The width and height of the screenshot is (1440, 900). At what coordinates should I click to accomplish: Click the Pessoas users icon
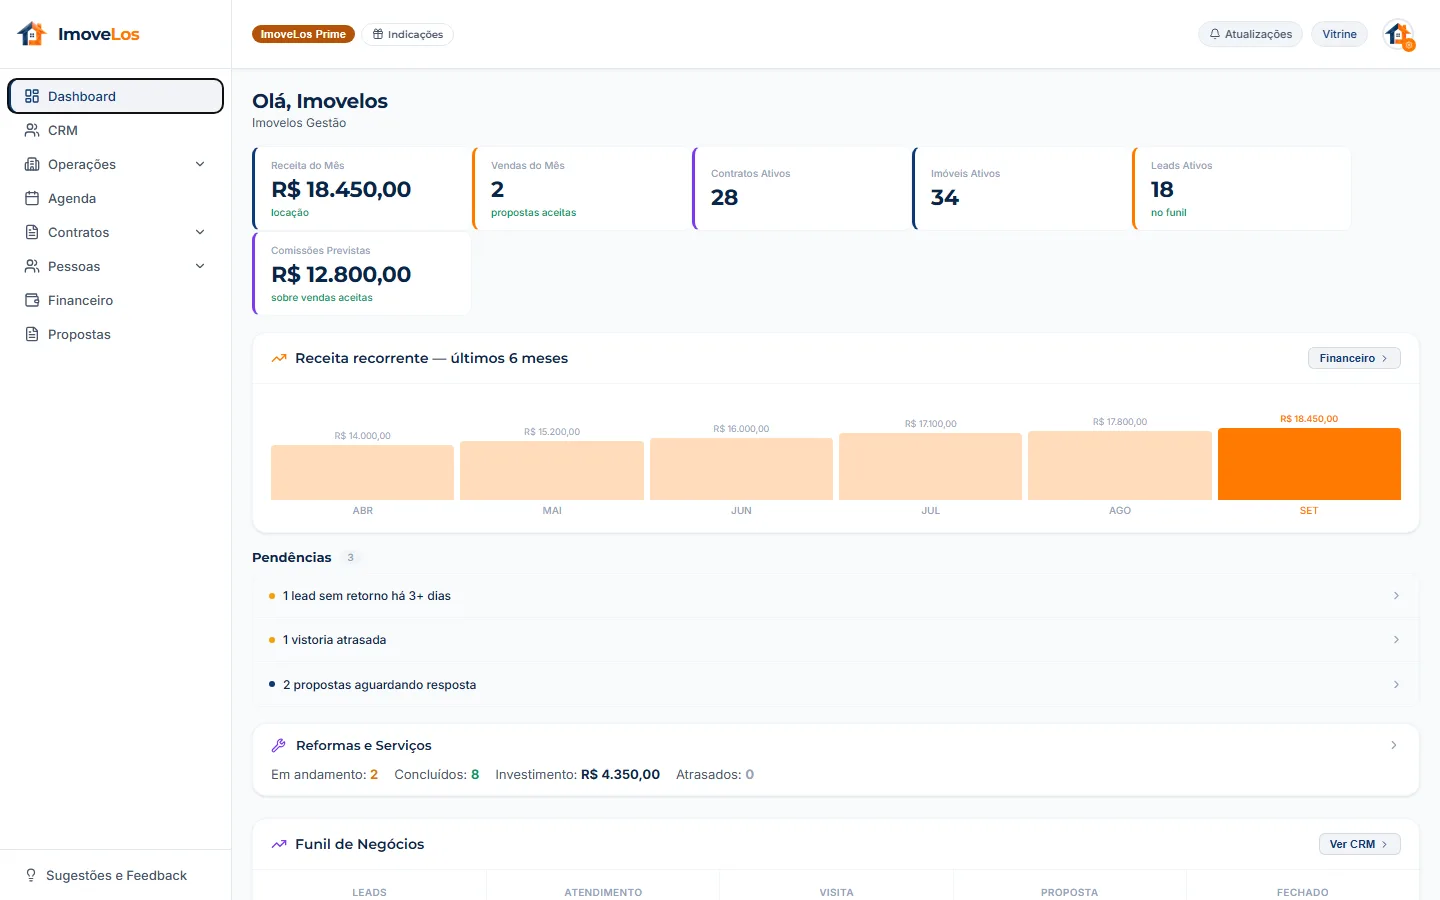pyautogui.click(x=32, y=266)
